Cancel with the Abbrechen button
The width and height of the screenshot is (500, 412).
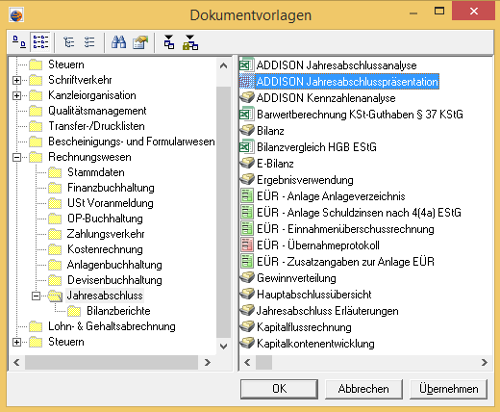[x=364, y=389]
